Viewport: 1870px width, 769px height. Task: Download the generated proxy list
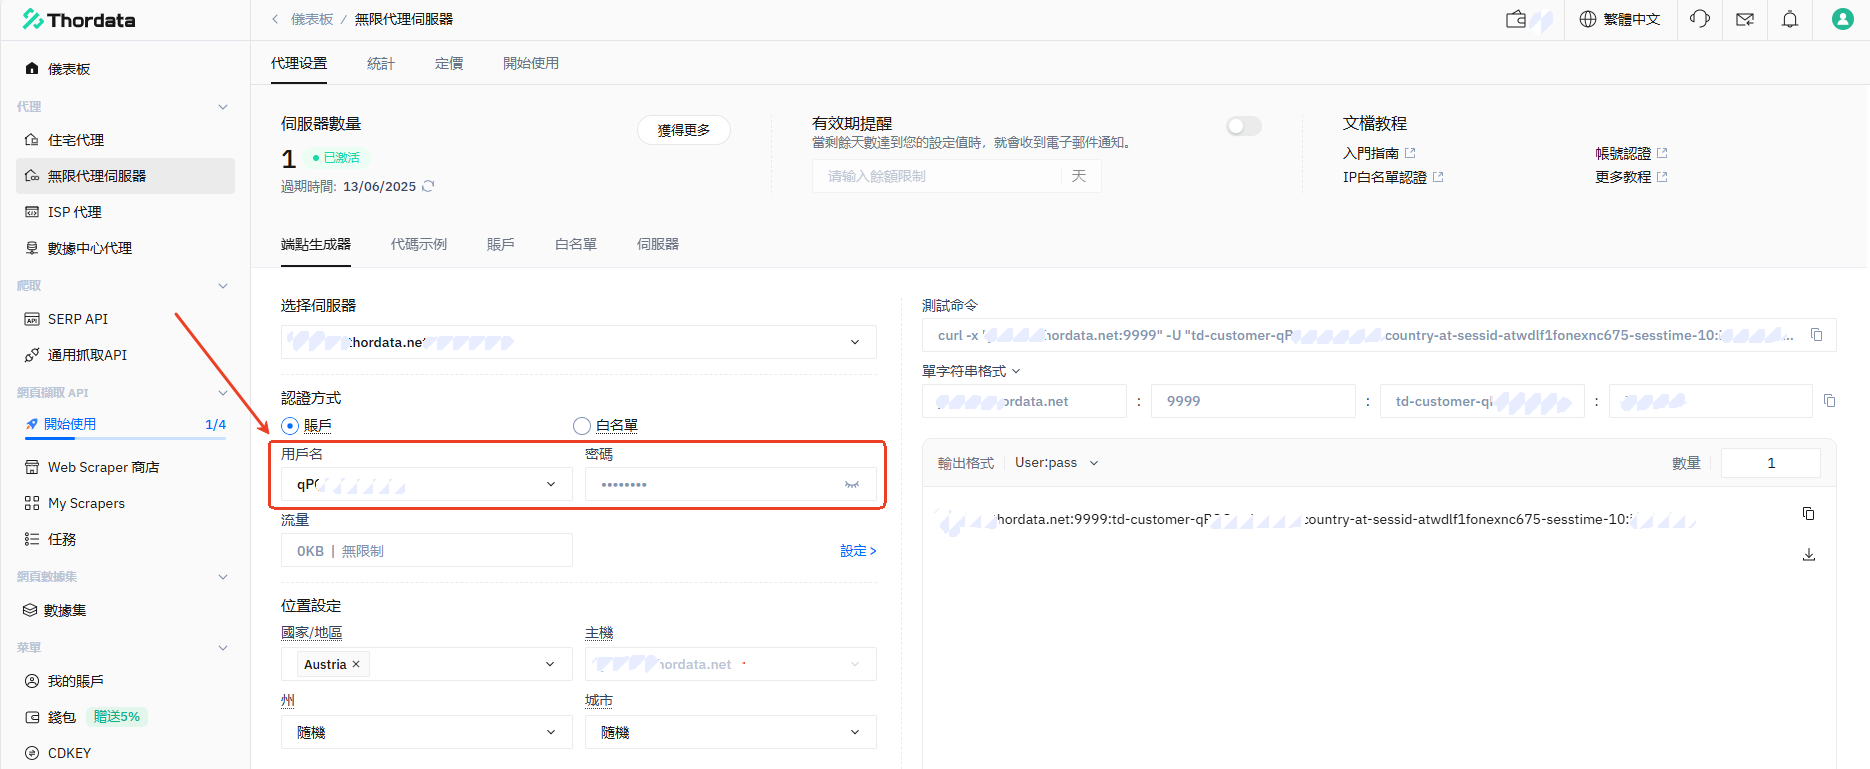click(1808, 554)
